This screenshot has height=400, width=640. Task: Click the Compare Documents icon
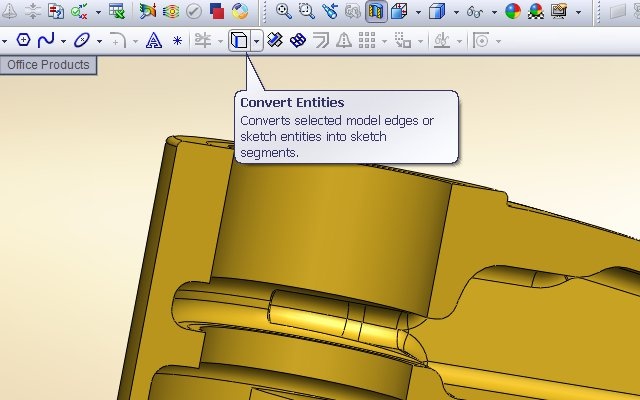56,11
